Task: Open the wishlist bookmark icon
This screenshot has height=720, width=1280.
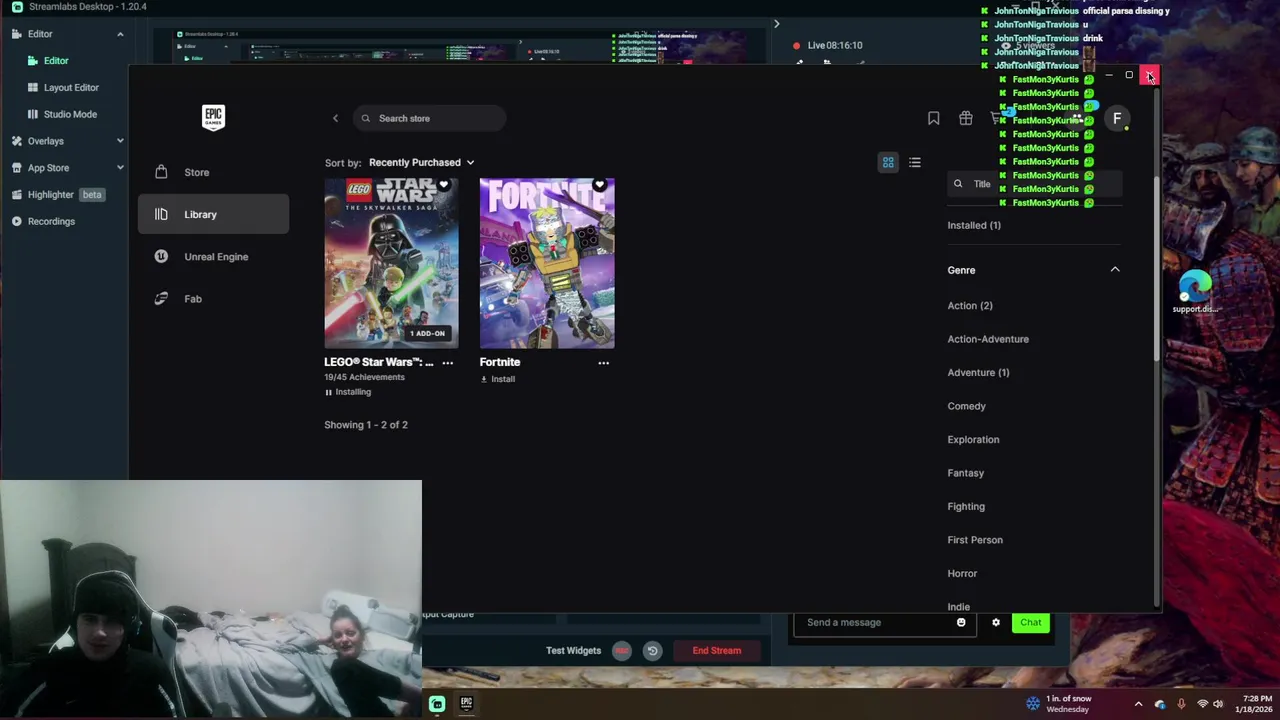Action: pyautogui.click(x=933, y=118)
